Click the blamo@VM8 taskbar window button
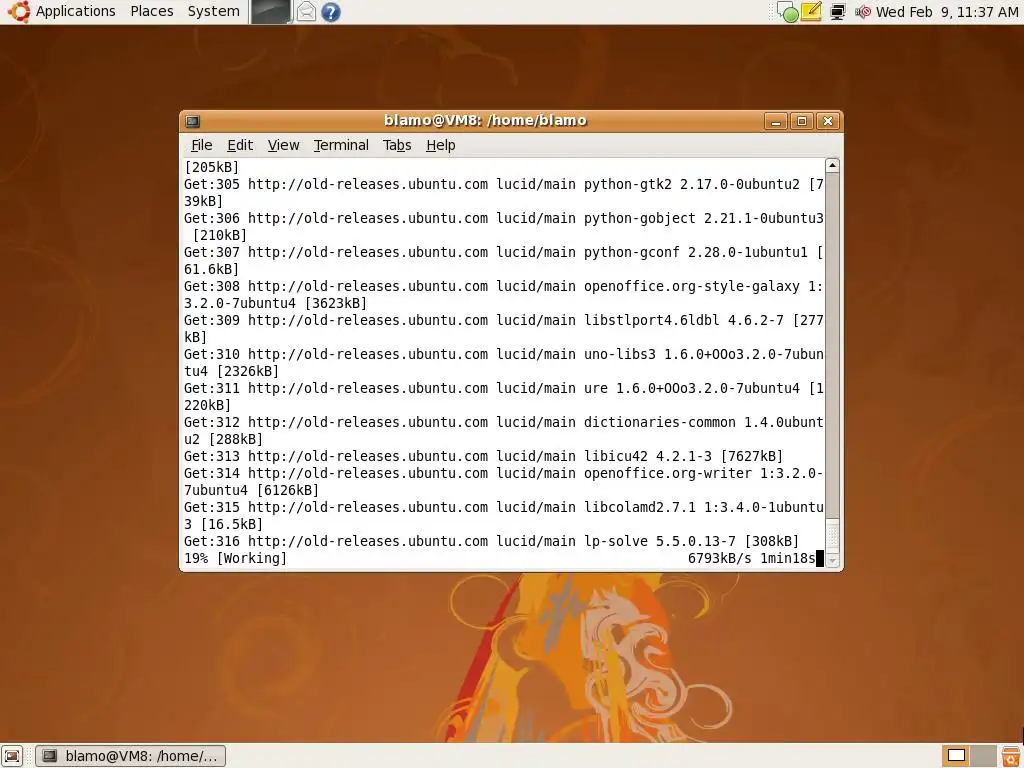The width and height of the screenshot is (1024, 768). pyautogui.click(x=131, y=756)
